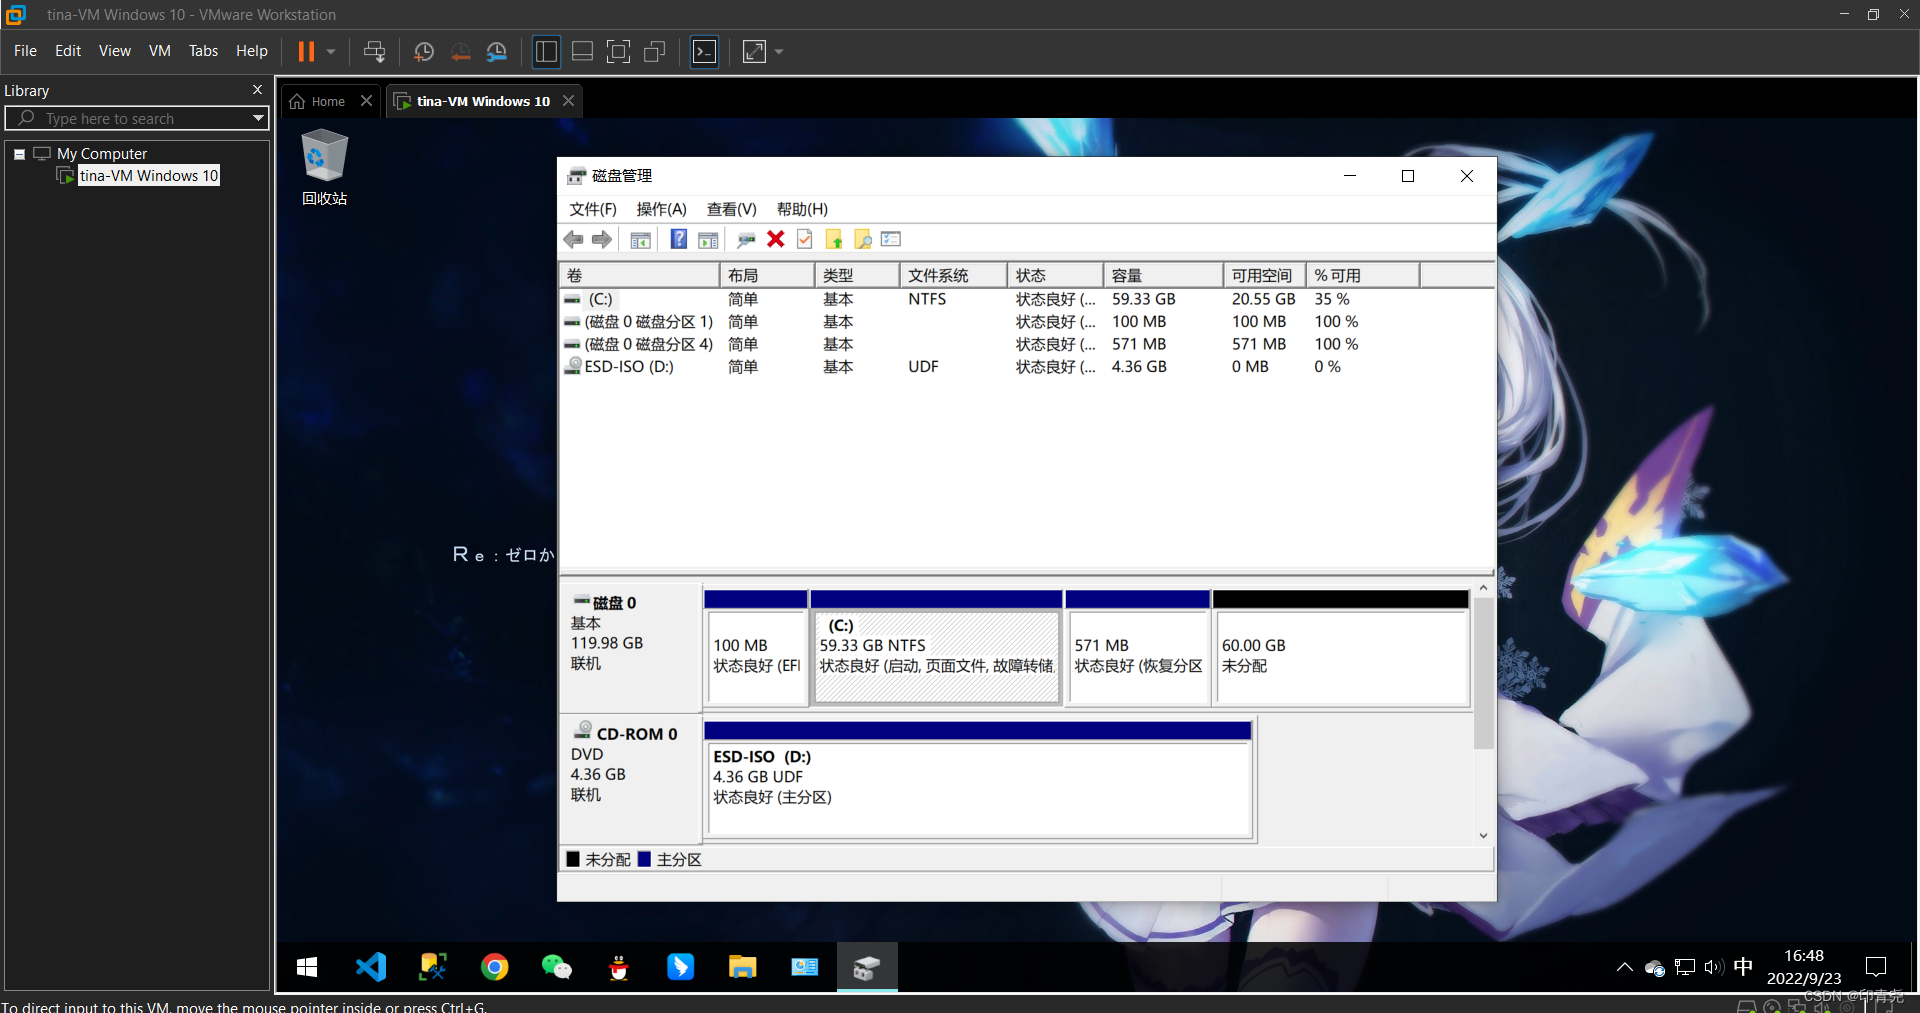Enter full screen mode icon
The width and height of the screenshot is (1920, 1013).
[x=619, y=51]
